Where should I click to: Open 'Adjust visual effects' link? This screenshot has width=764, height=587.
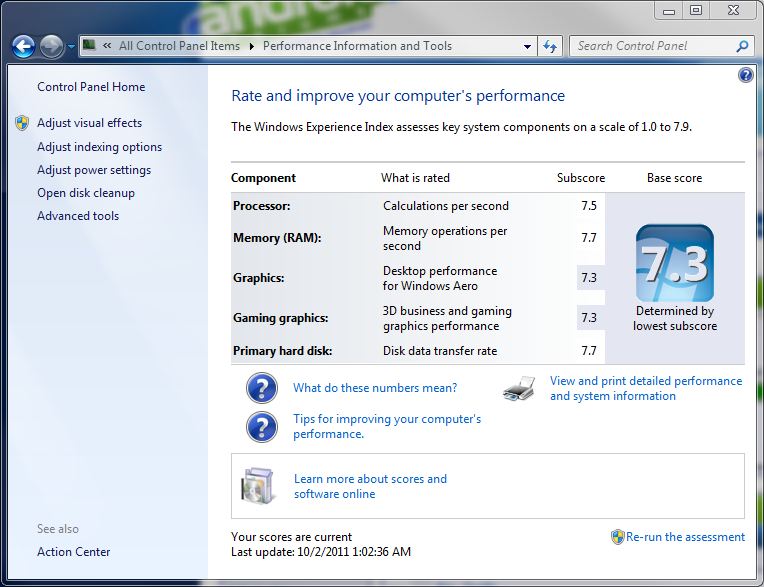89,123
